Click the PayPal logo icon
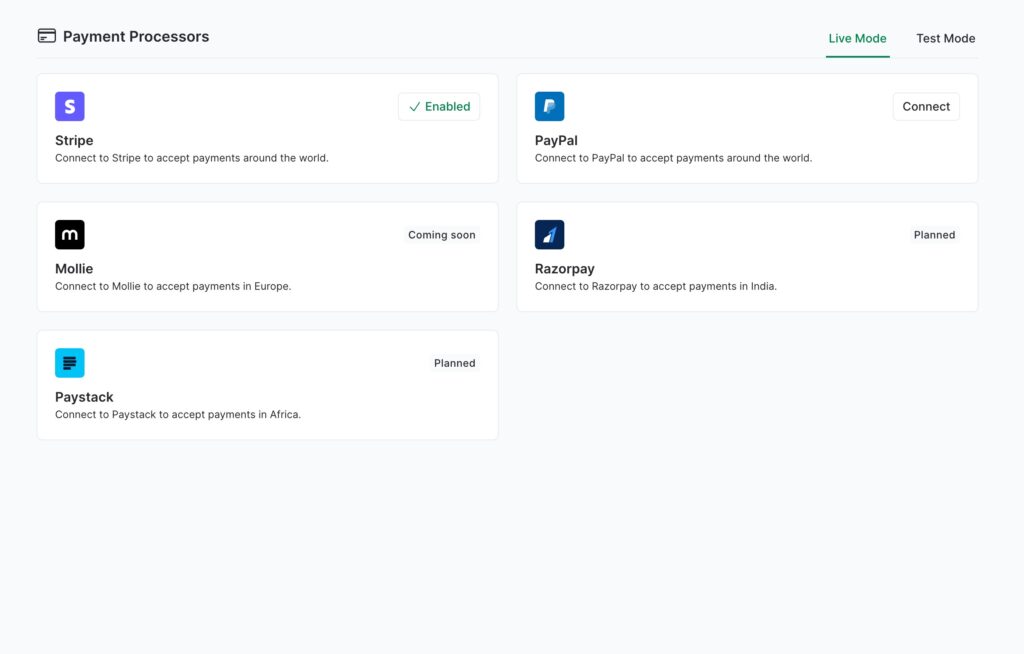This screenshot has height=654, width=1024. coord(549,106)
